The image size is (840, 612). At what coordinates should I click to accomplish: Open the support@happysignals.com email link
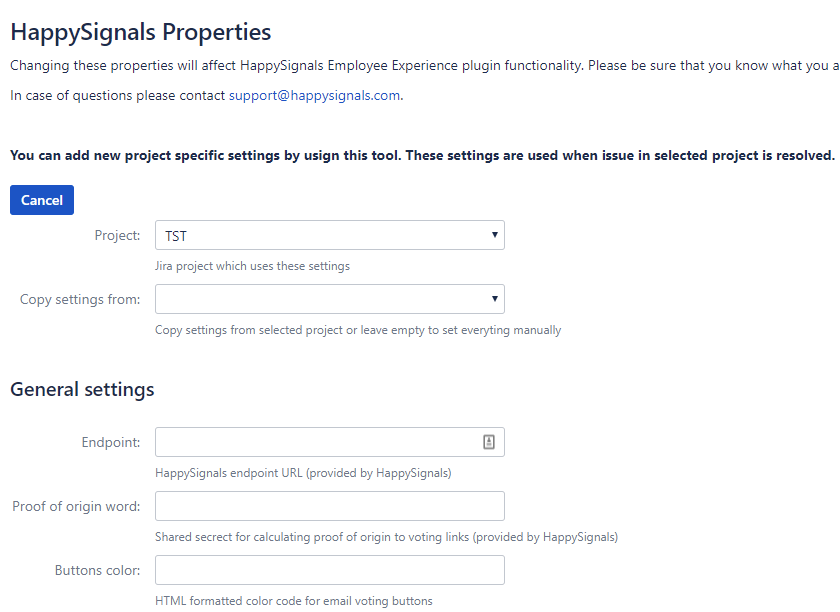314,95
